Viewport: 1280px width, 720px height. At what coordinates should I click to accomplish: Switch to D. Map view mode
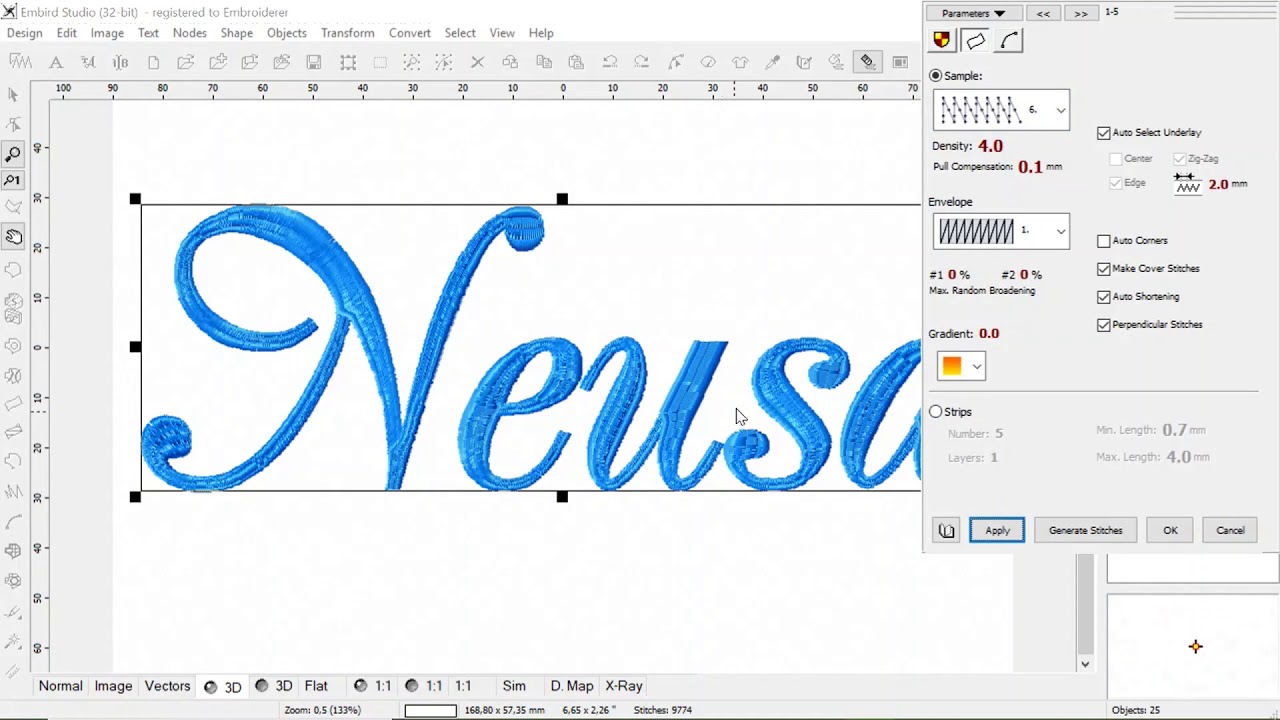(x=572, y=686)
